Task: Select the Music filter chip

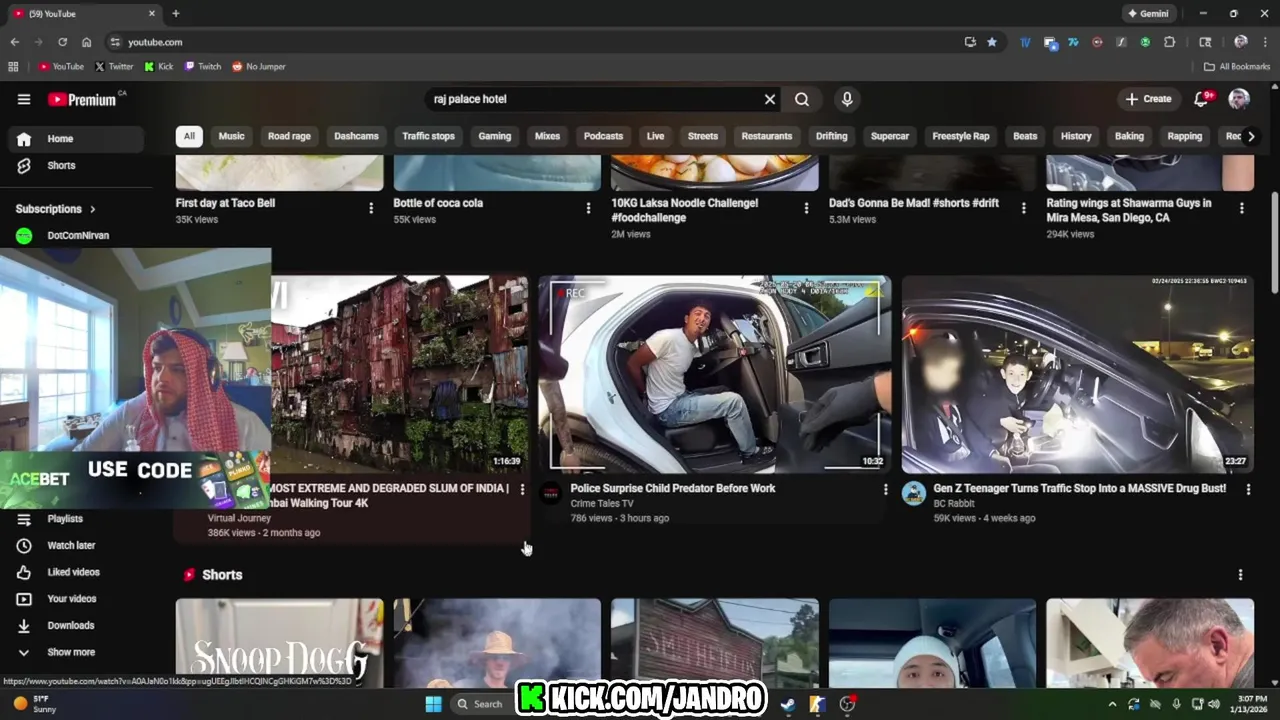Action: tap(231, 136)
